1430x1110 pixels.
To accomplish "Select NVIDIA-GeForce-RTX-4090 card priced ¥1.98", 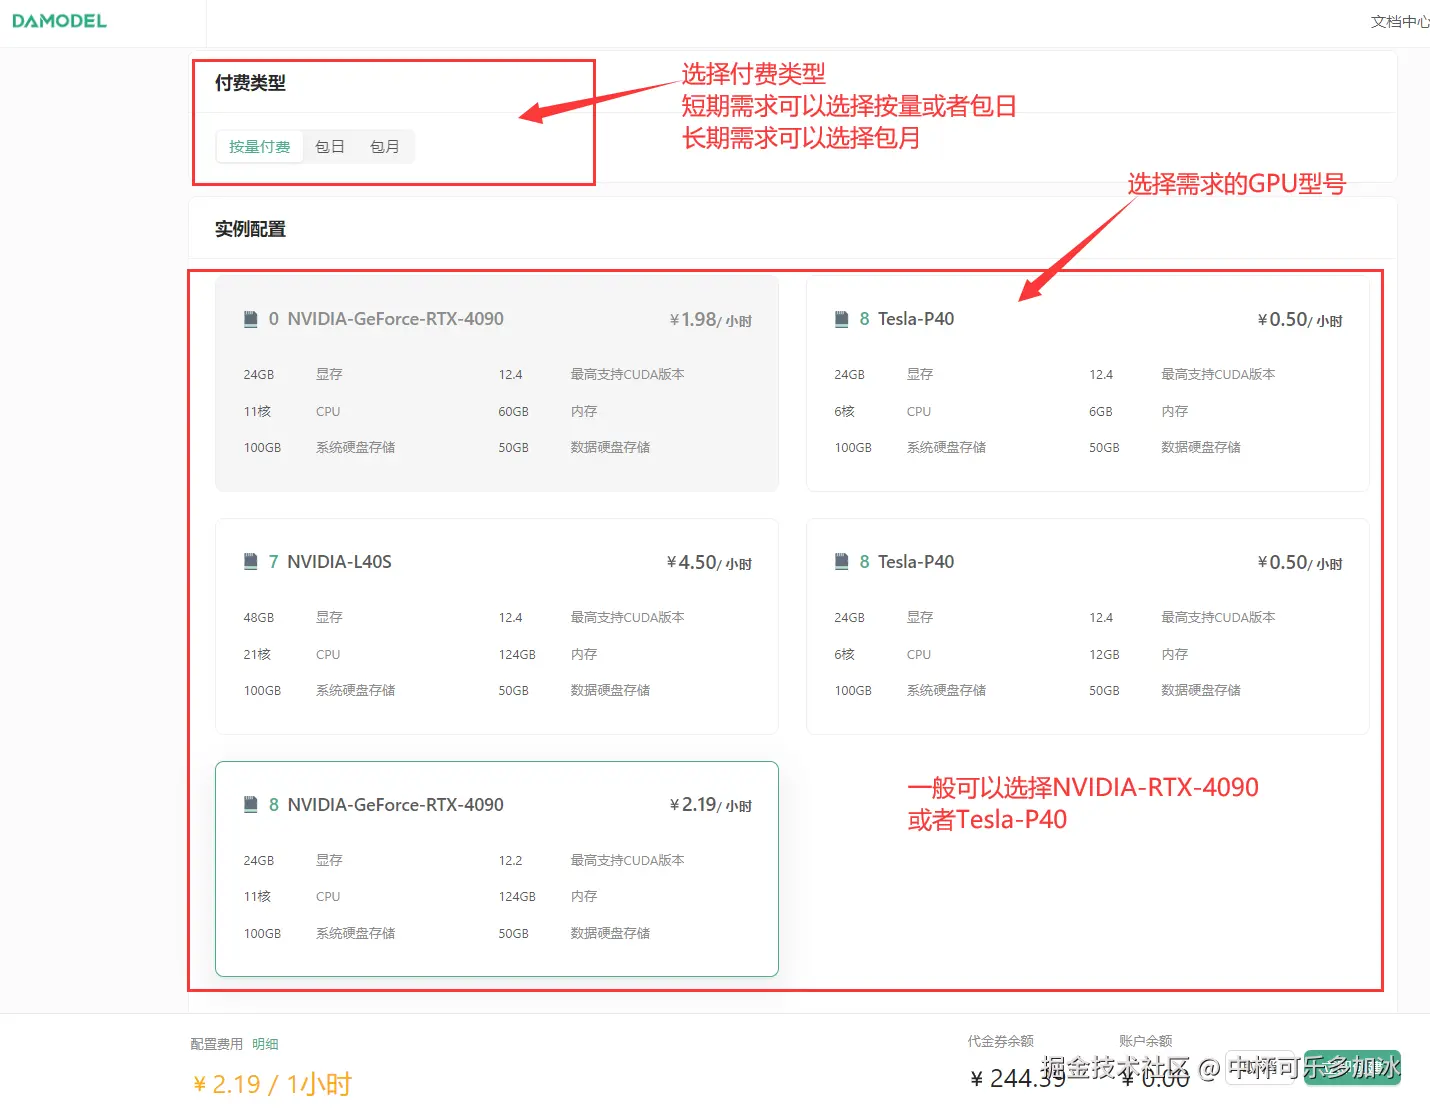I will coord(497,384).
